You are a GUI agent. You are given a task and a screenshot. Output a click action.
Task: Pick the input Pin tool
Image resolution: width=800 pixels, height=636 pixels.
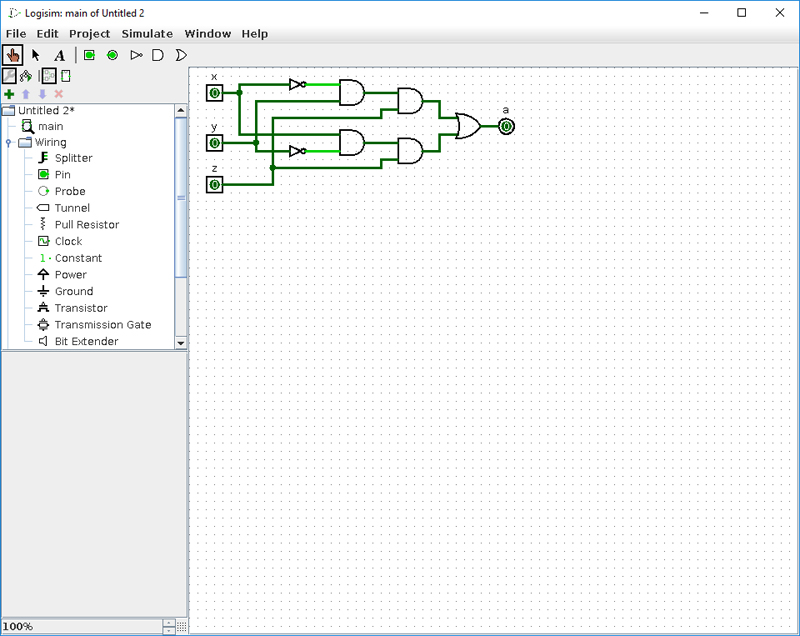(88, 55)
